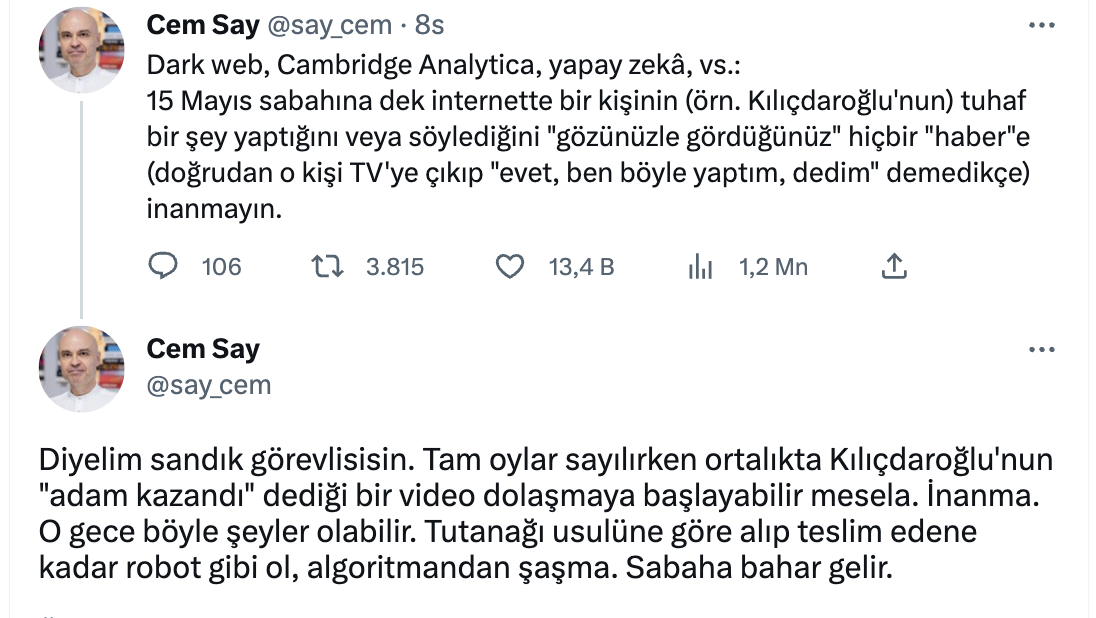
Task: Open the reply icon on Cem Say's tweet
Action: tap(161, 267)
